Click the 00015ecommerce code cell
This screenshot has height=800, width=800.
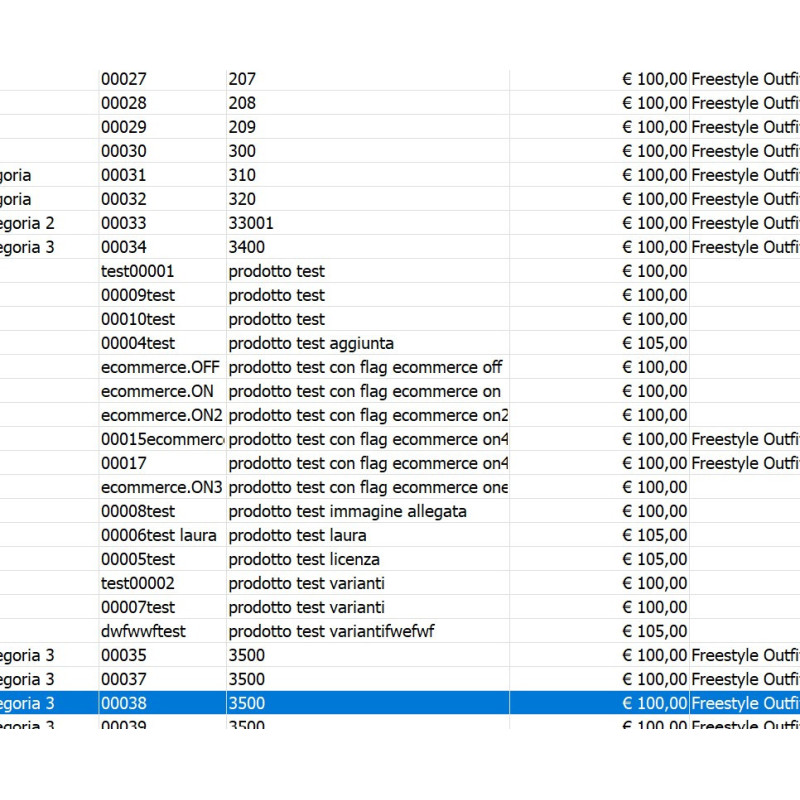point(162,439)
